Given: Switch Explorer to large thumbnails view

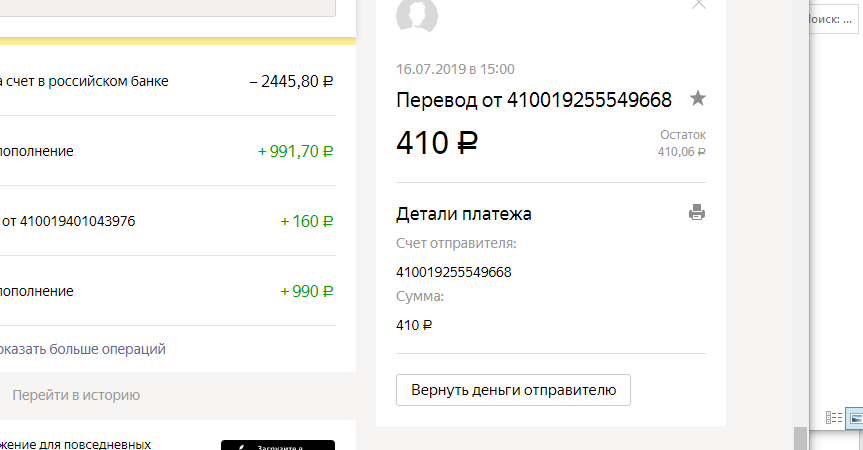Looking at the screenshot, I should click(x=855, y=418).
